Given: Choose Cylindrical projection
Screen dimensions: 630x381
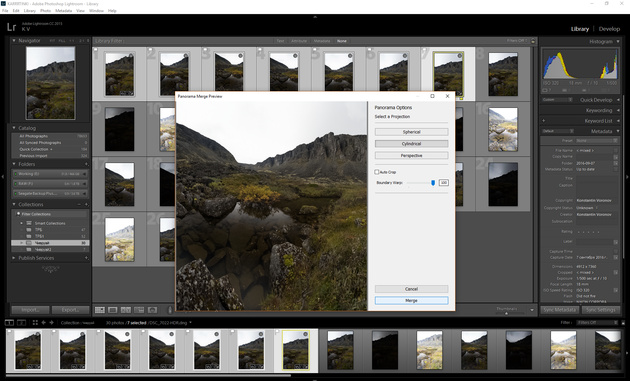Looking at the screenshot, I should click(x=411, y=143).
